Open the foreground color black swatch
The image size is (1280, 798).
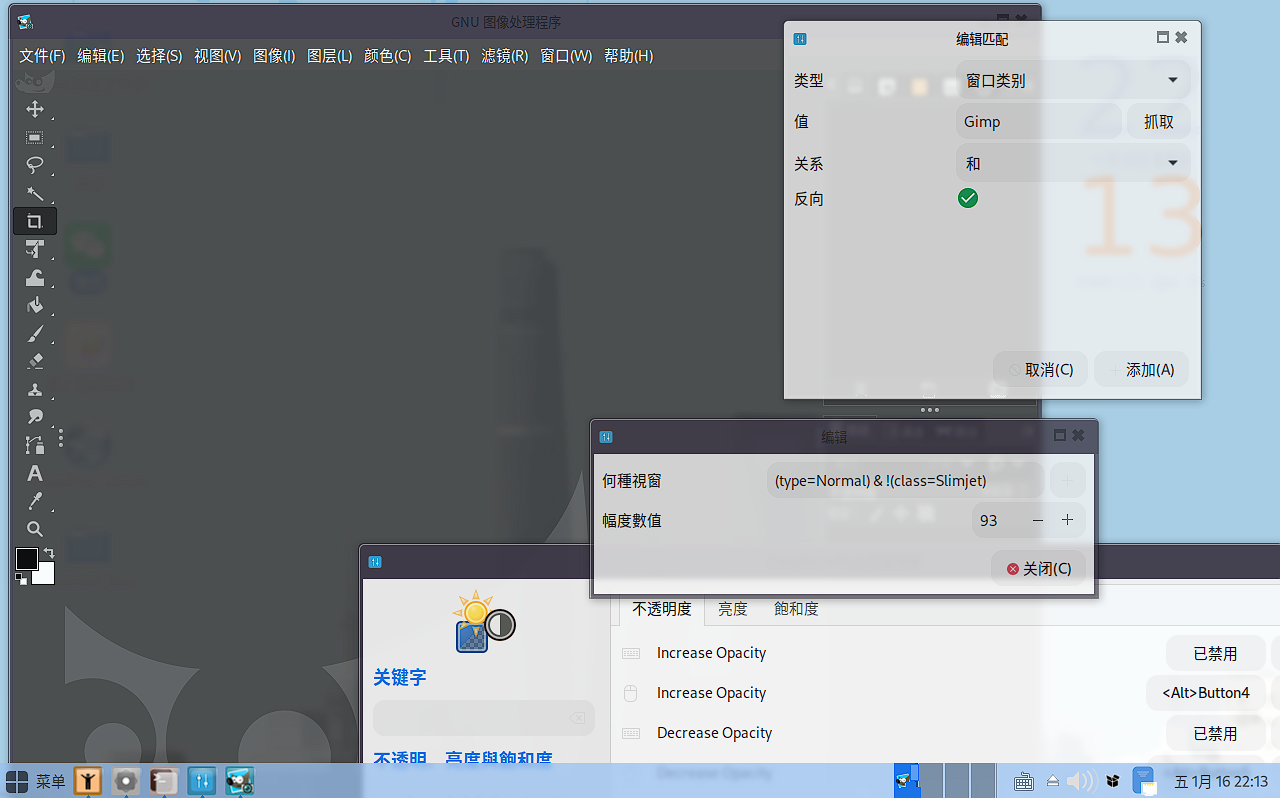(x=26, y=559)
